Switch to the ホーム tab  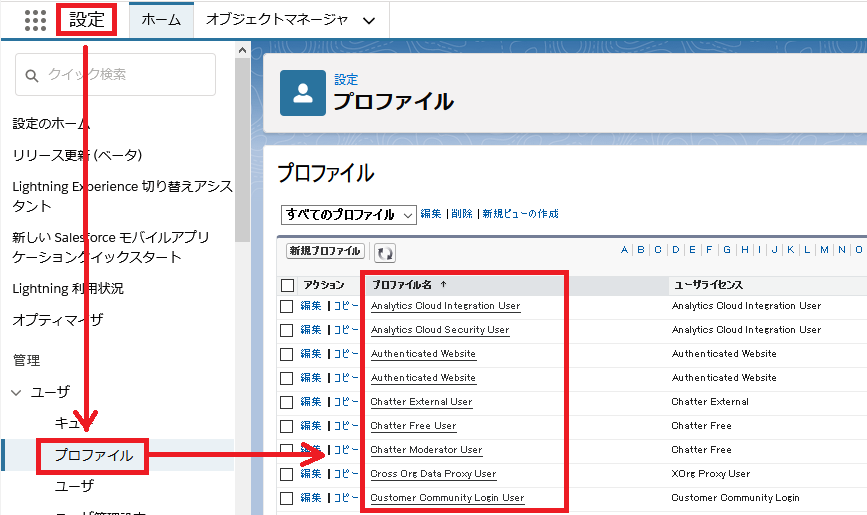pos(161,20)
